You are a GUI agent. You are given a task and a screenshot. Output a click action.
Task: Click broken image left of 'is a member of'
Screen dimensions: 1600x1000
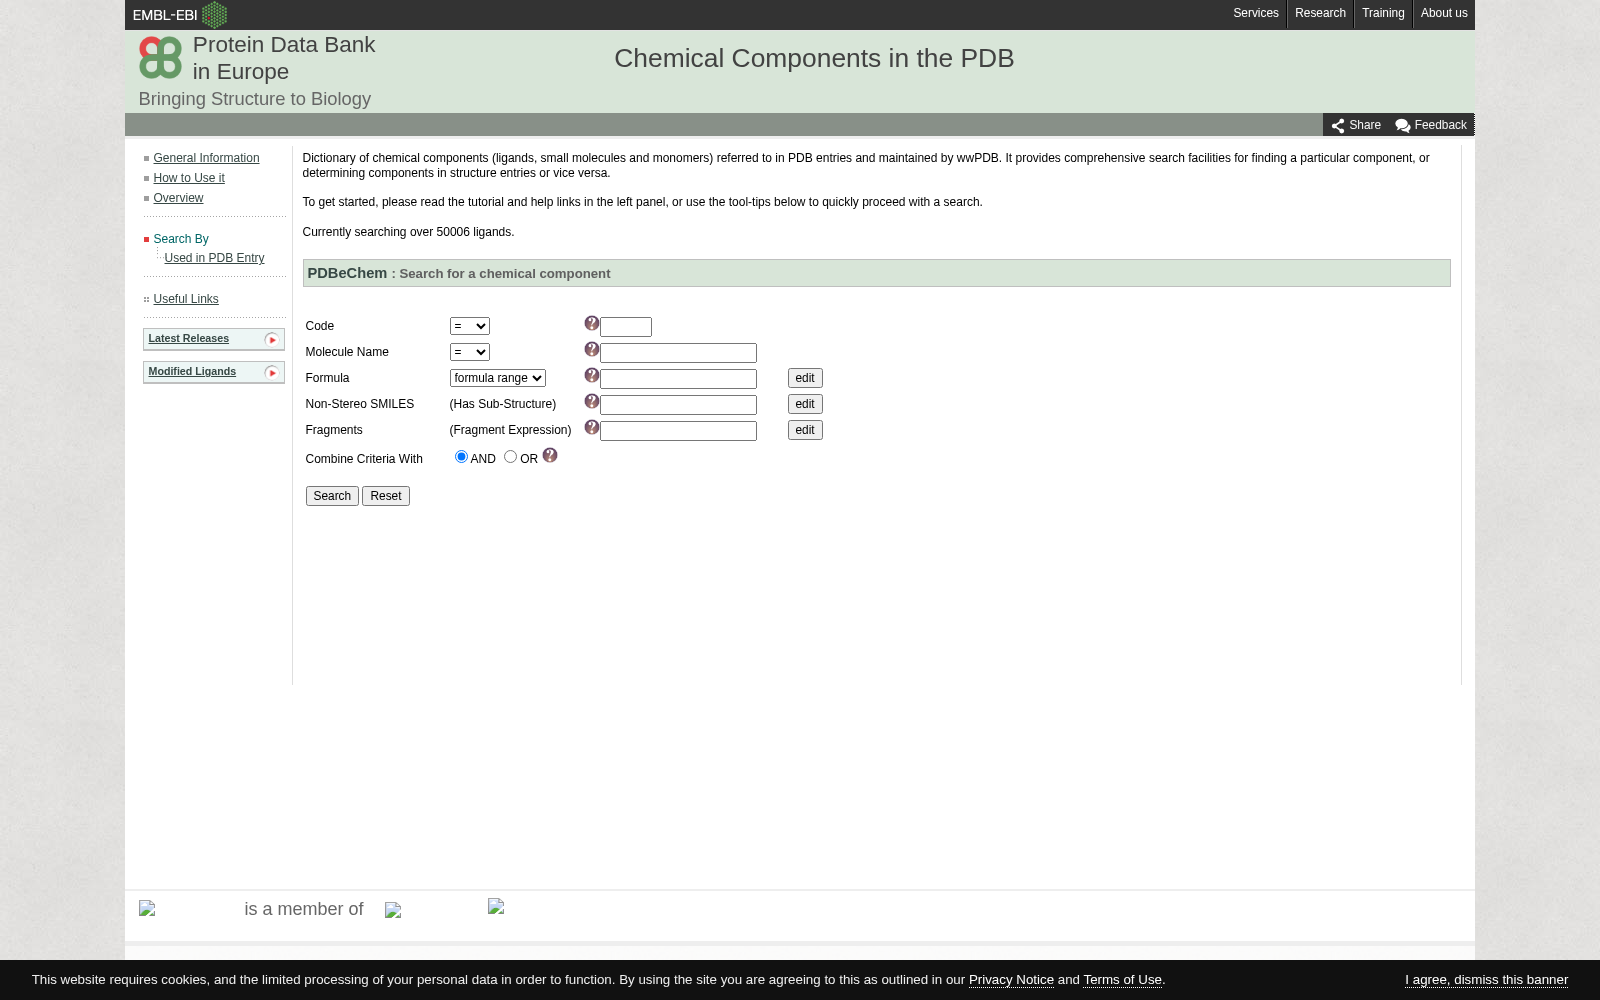tap(147, 908)
